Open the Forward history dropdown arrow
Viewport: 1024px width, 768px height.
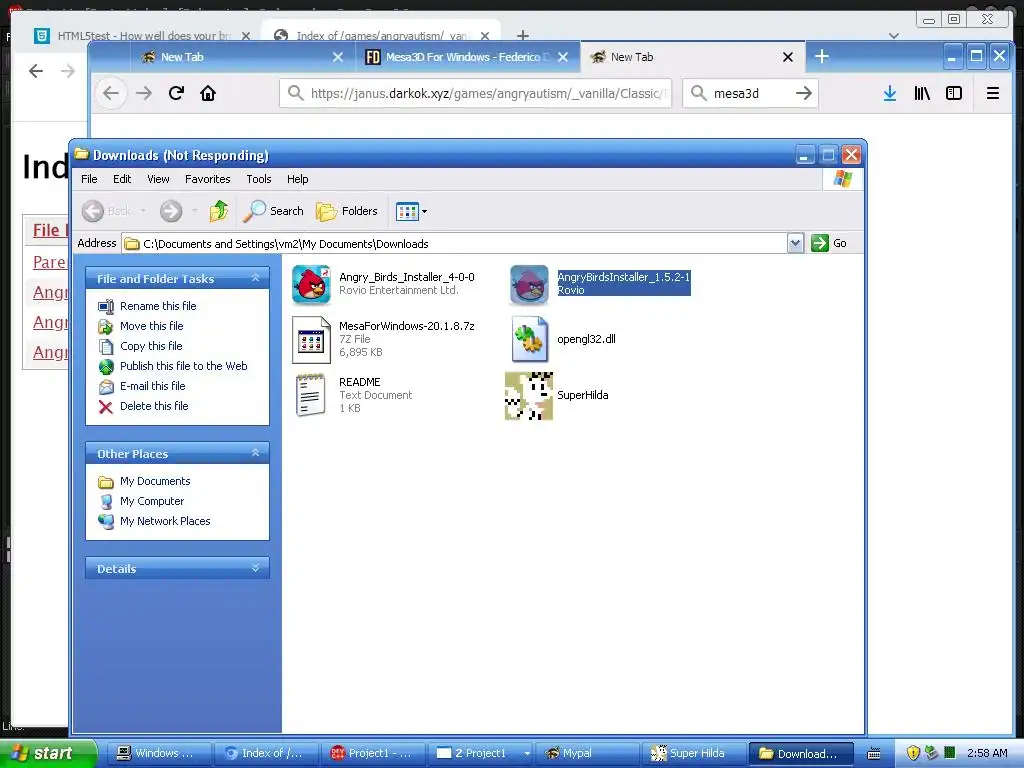point(195,211)
